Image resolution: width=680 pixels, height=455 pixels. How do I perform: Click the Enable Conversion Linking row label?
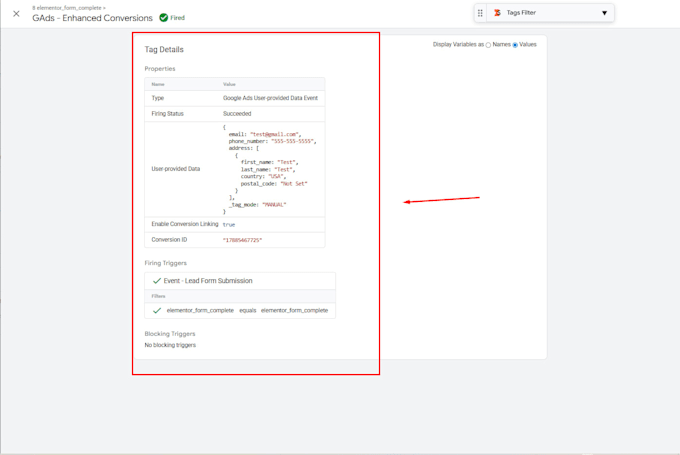185,224
